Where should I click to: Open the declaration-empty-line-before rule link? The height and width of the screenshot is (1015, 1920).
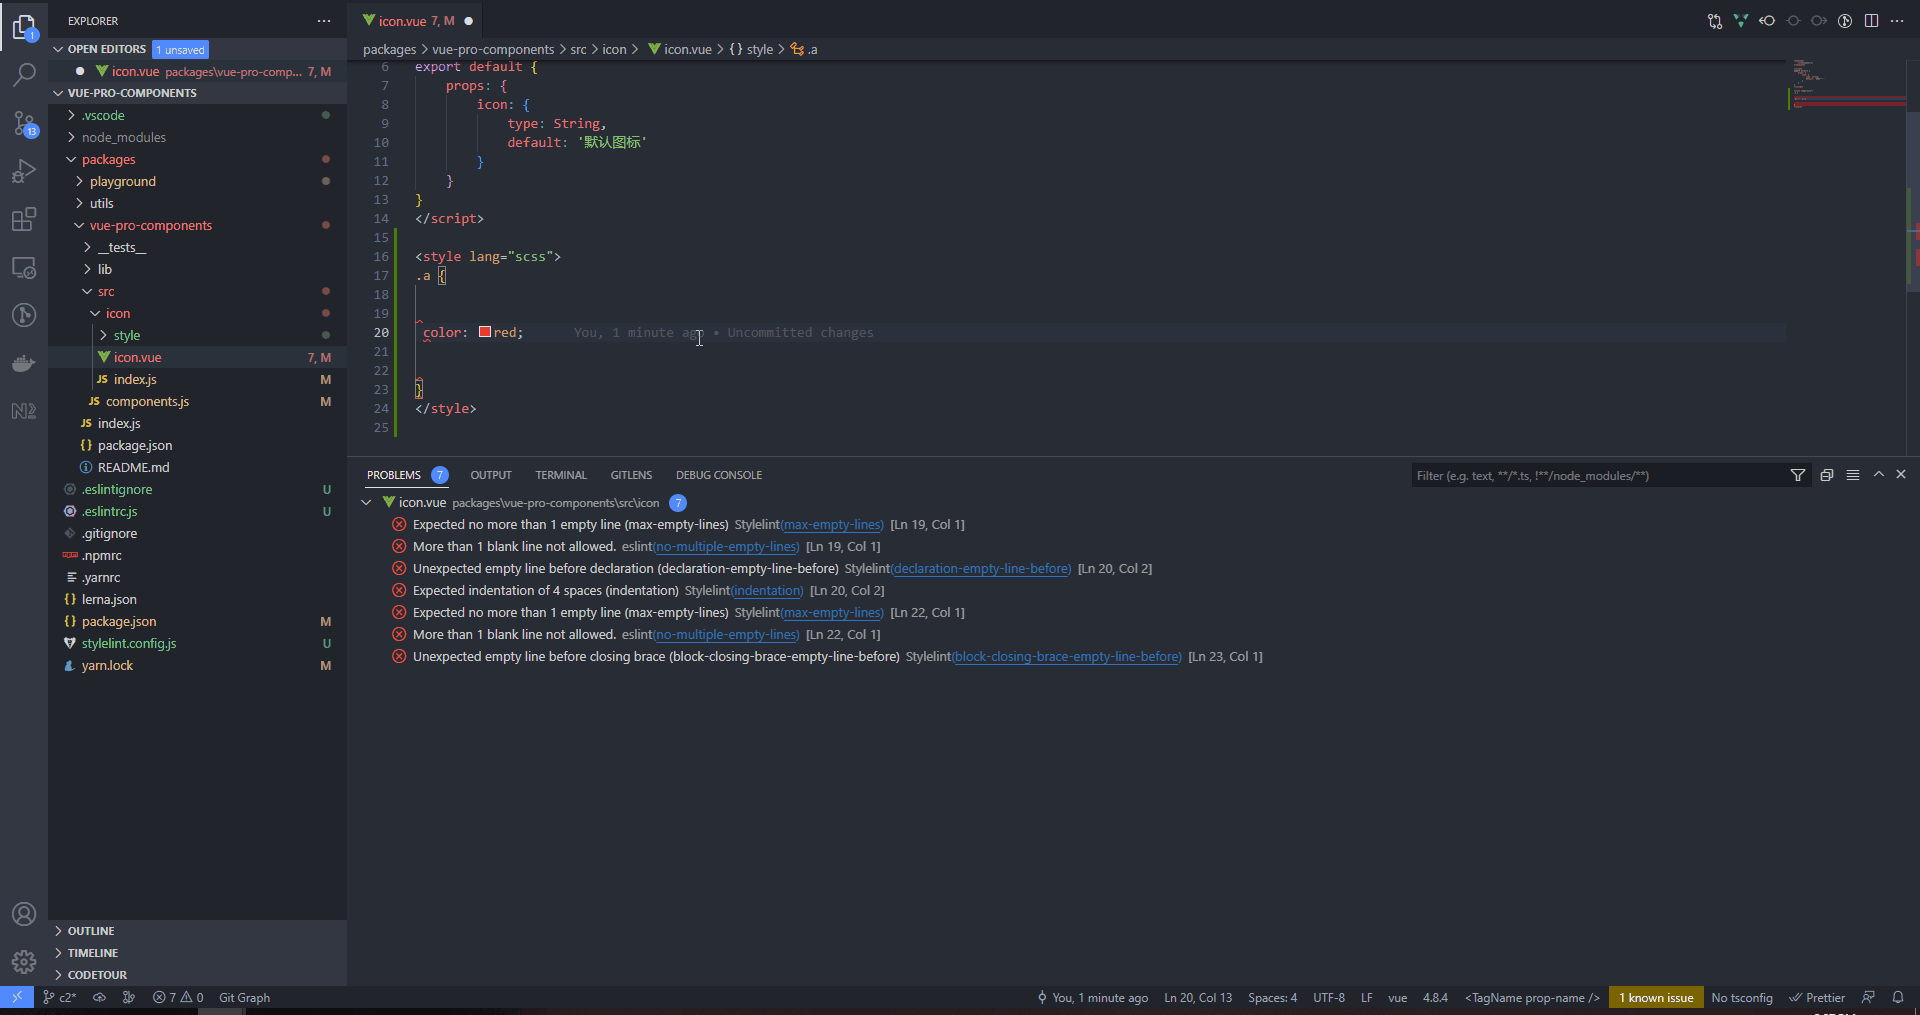tap(981, 569)
